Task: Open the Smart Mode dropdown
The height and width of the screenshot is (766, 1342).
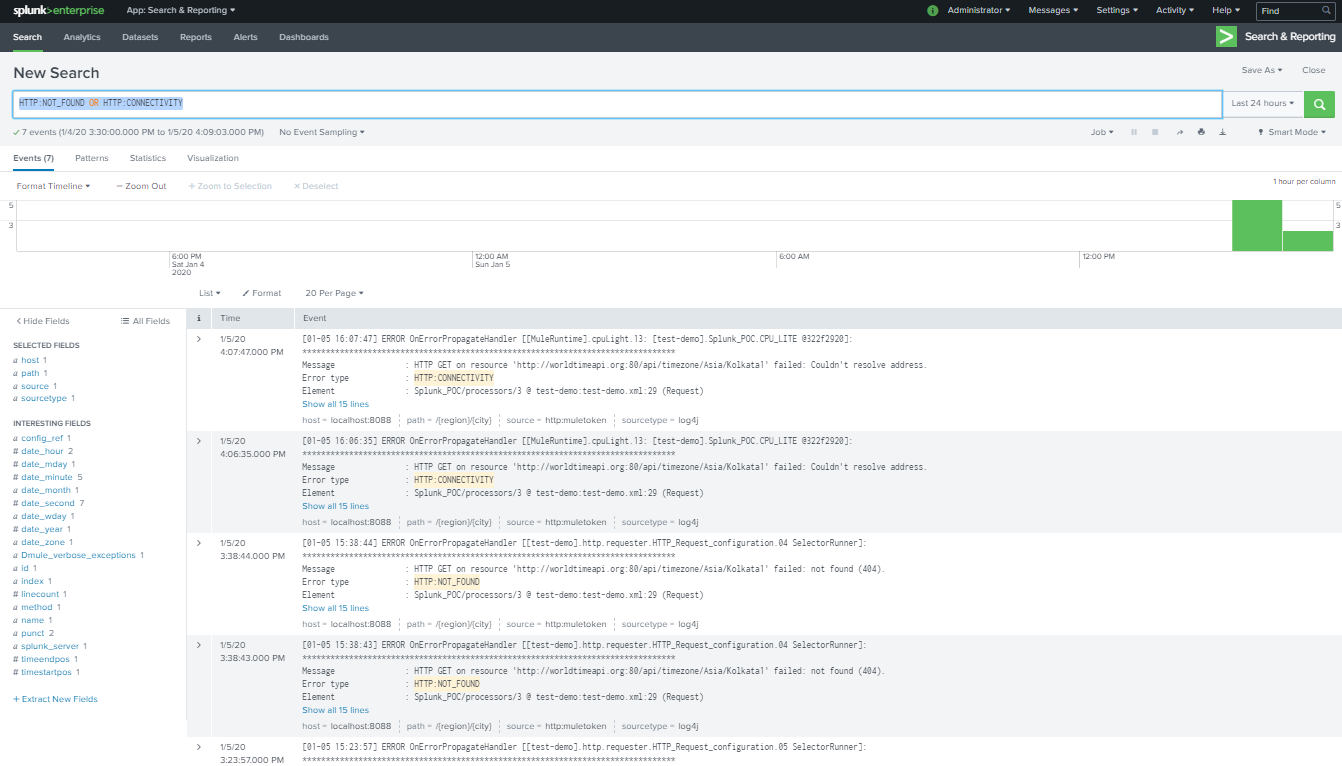Action: click(x=1292, y=132)
